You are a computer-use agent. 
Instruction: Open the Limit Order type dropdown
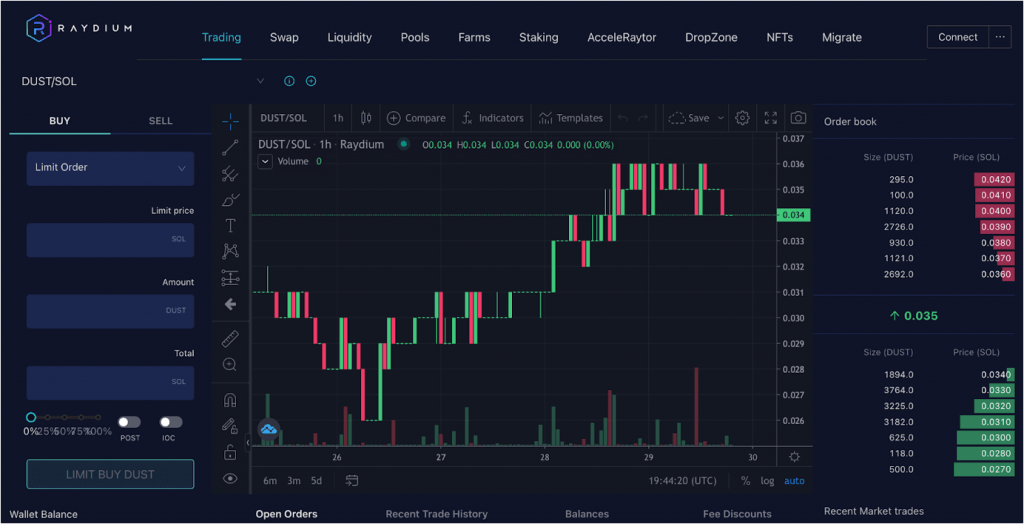110,168
